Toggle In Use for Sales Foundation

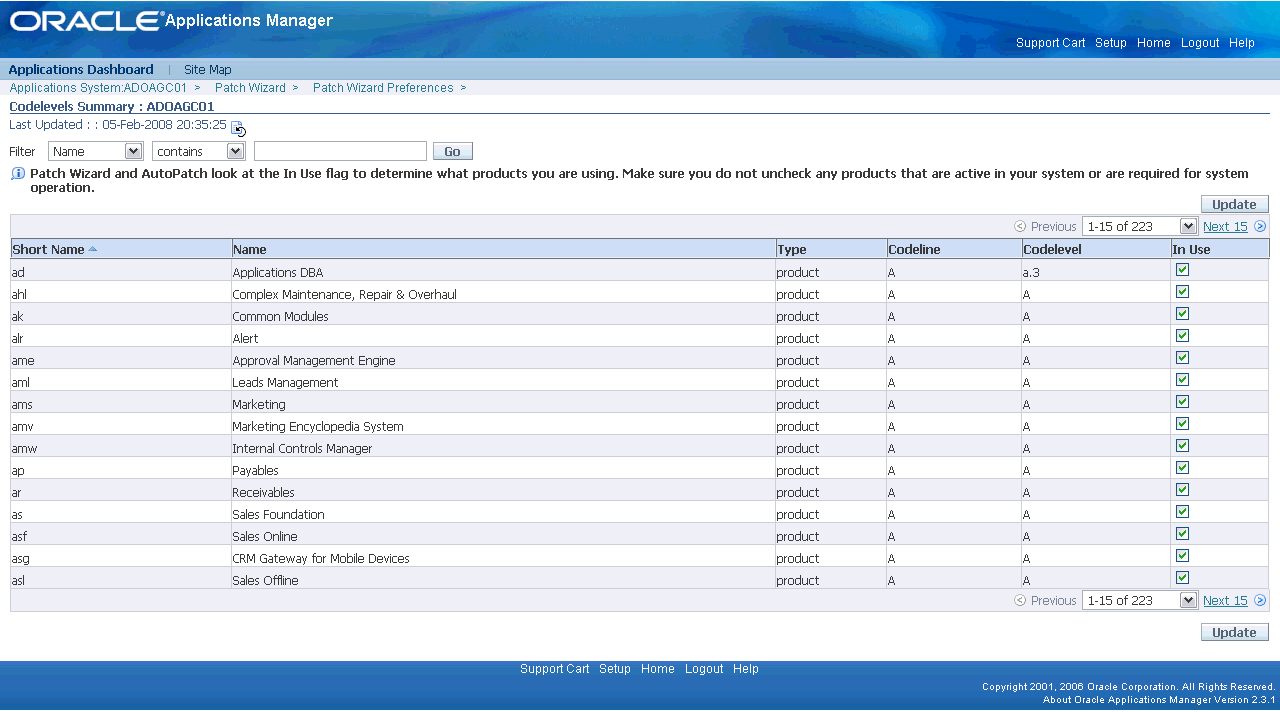pyautogui.click(x=1182, y=512)
